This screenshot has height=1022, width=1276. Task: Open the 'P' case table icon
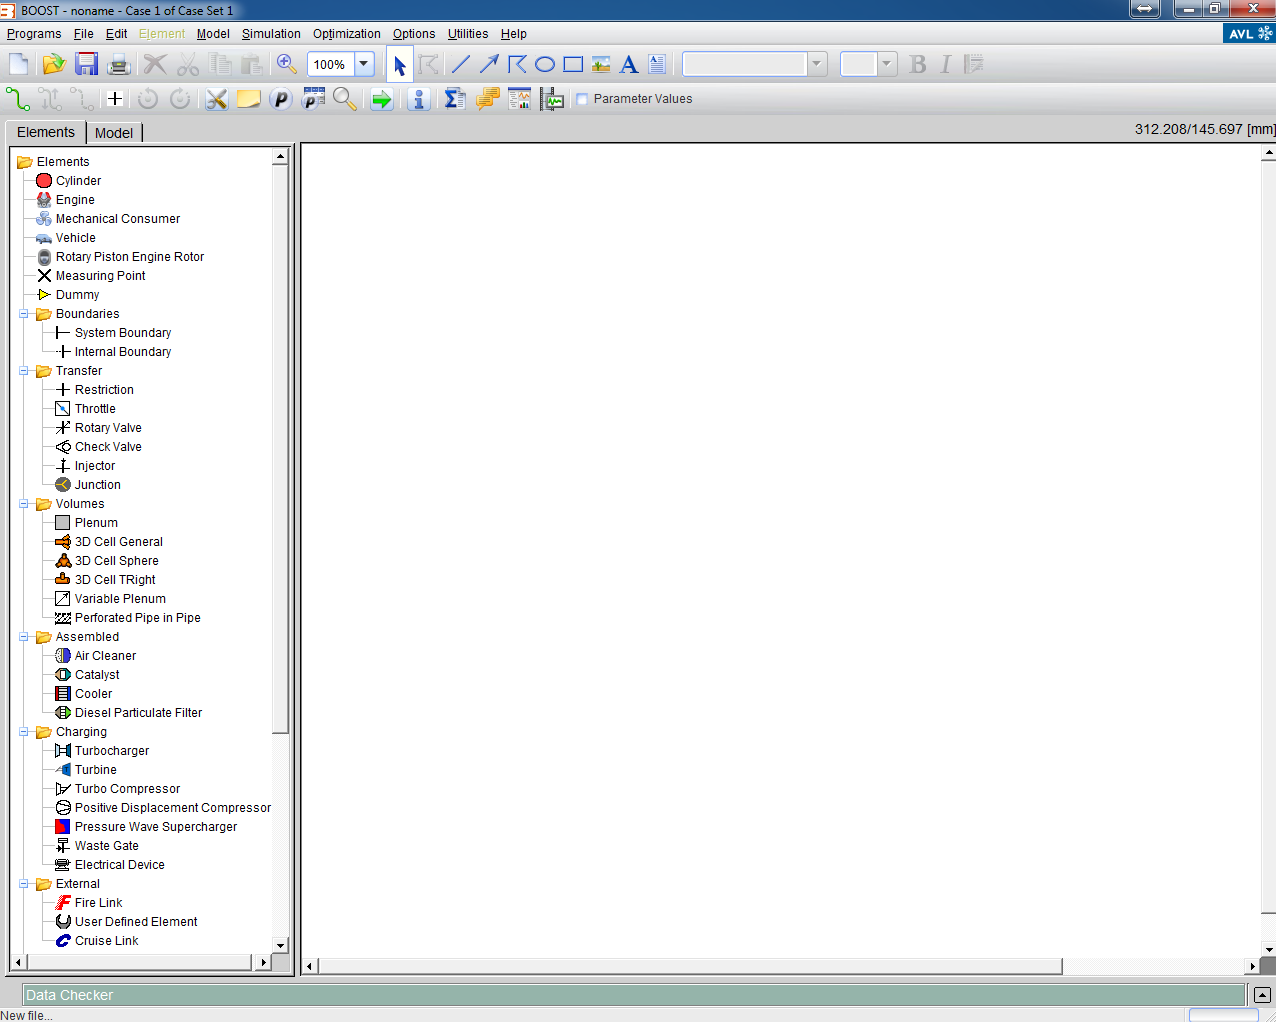tap(313, 99)
